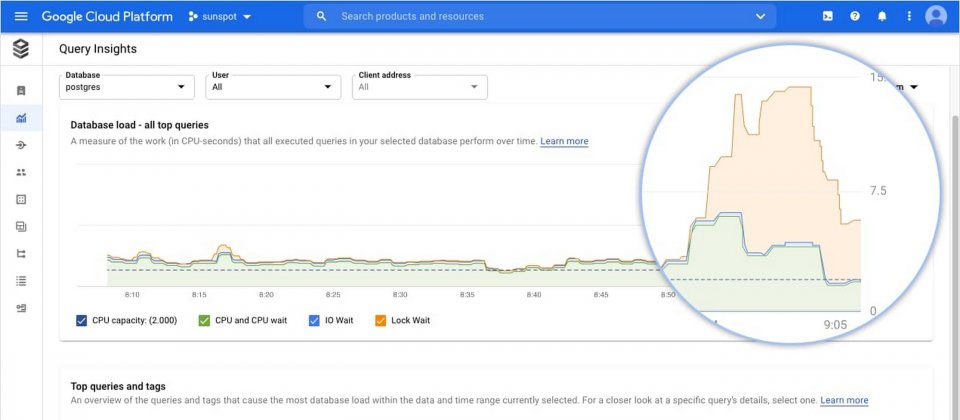Click the 8:10 time label on chart axis
960x420 pixels.
tap(132, 295)
